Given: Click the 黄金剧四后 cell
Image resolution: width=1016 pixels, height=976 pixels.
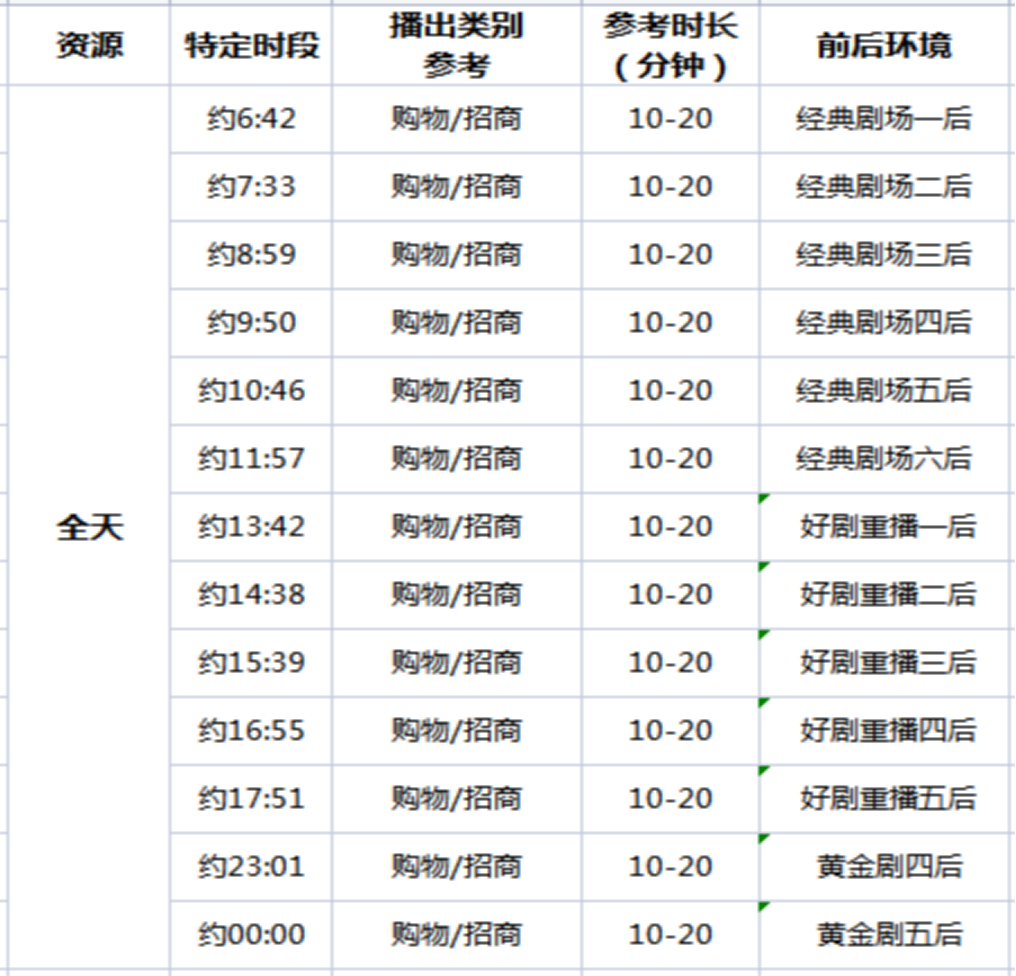Looking at the screenshot, I should pyautogui.click(x=884, y=866).
